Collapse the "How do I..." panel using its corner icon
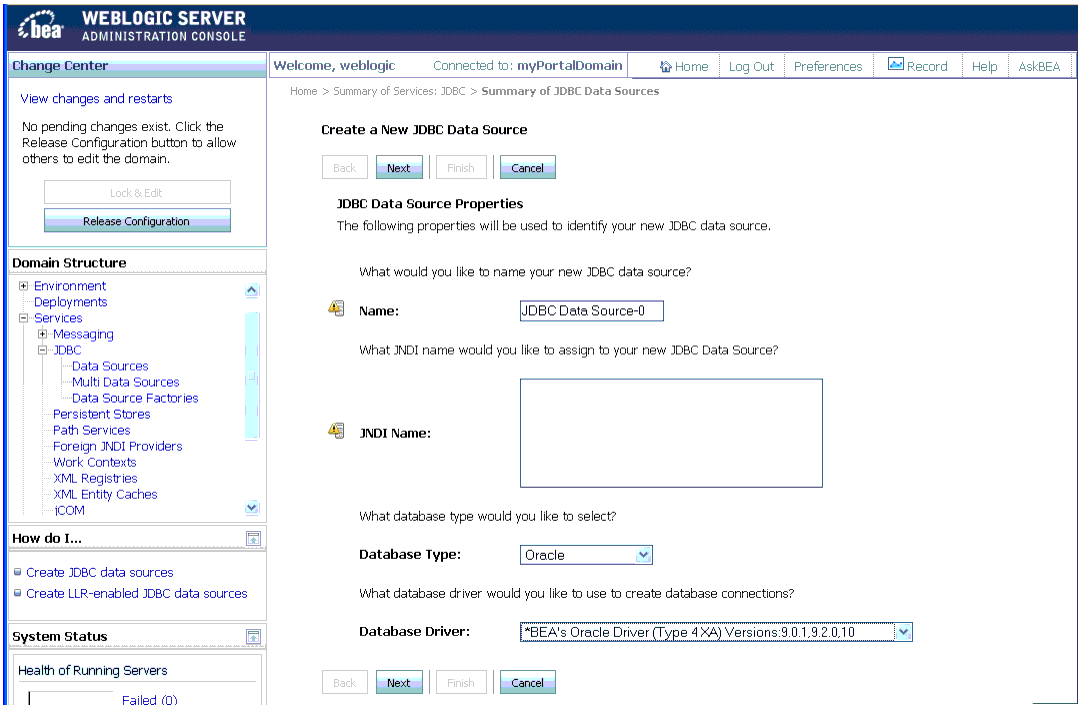 [x=256, y=538]
